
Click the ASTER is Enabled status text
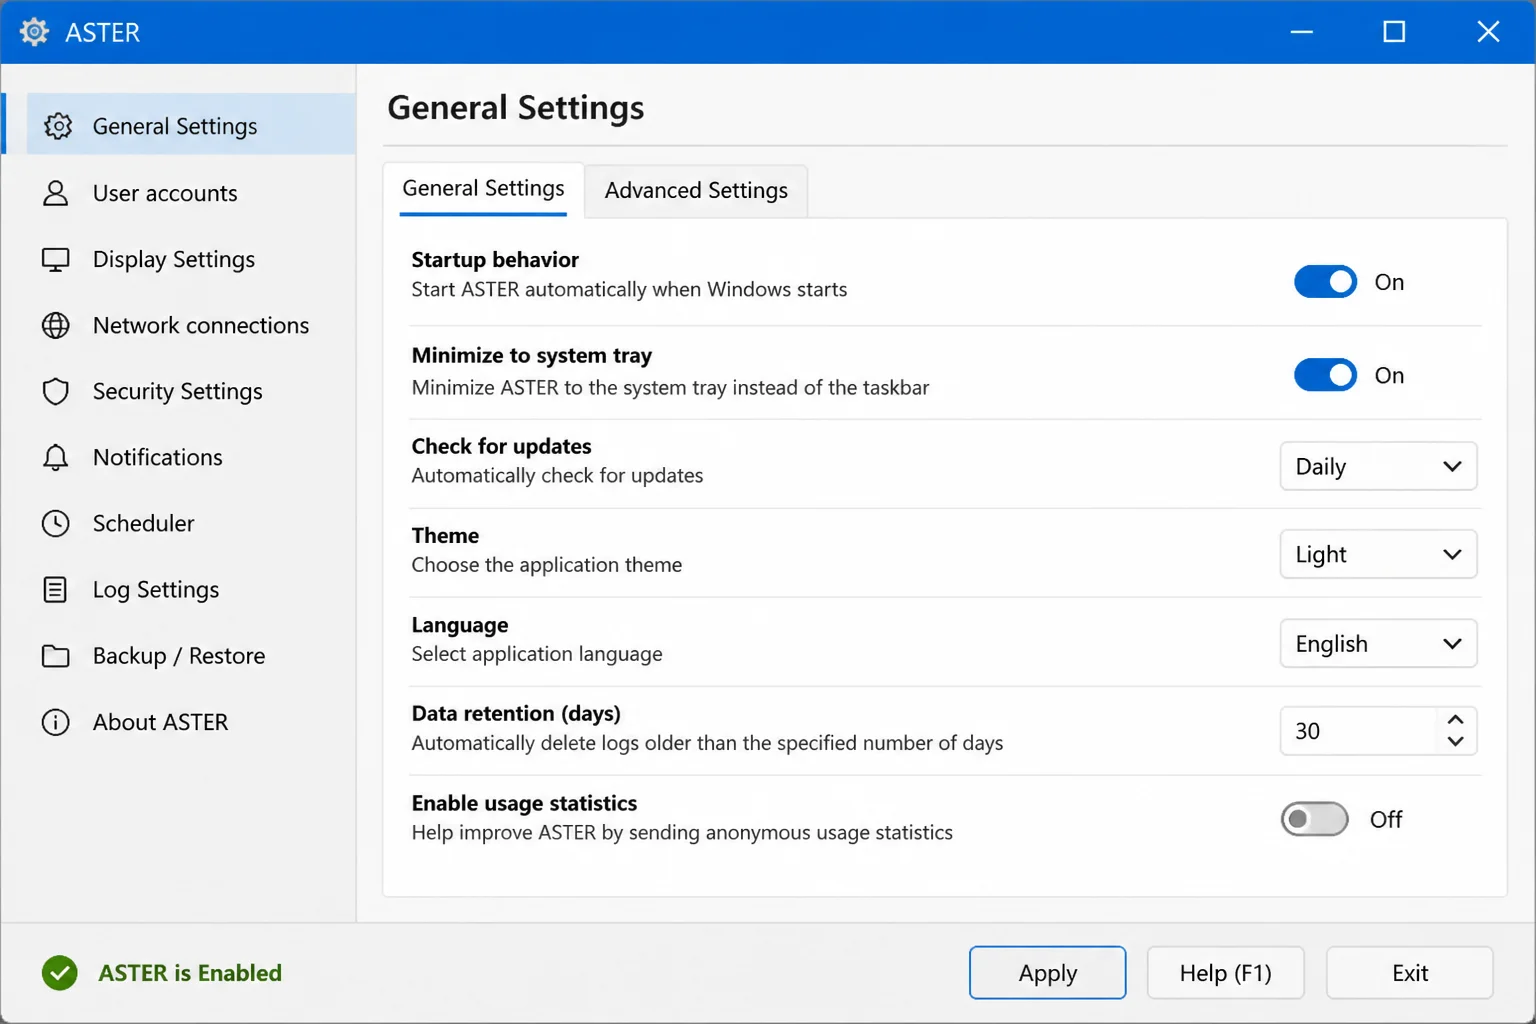pos(190,973)
